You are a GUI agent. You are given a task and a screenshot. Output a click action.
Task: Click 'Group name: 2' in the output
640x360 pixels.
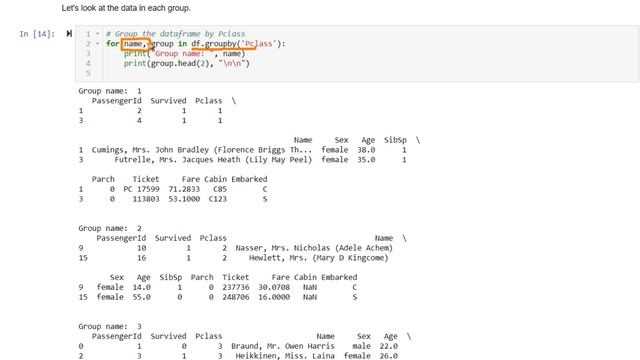point(110,229)
